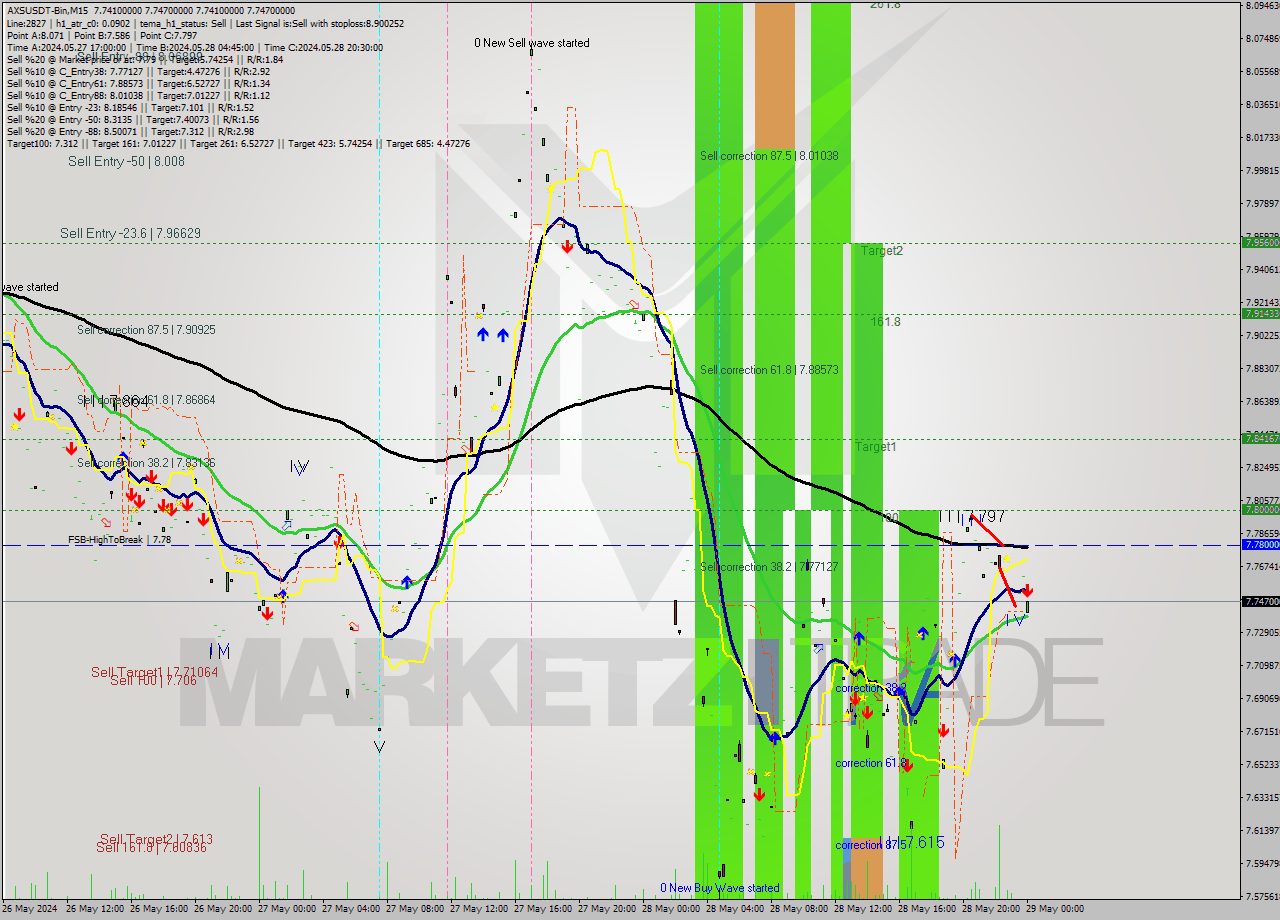Click the '27 May 16:00' time axis label
Image resolution: width=1280 pixels, height=920 pixels.
pyautogui.click(x=544, y=909)
